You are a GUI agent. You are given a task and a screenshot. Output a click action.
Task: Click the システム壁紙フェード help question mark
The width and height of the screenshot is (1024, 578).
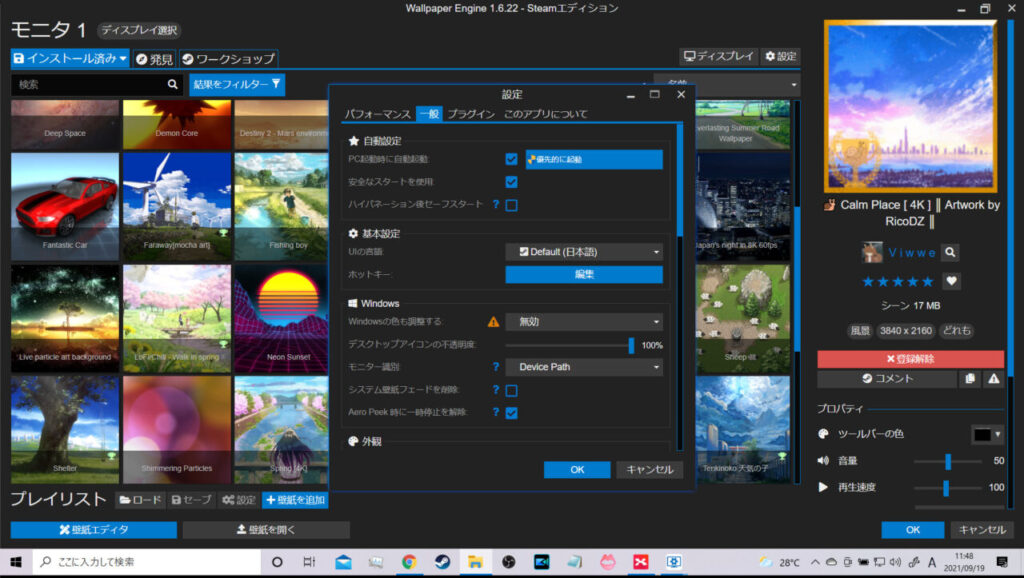coord(496,390)
